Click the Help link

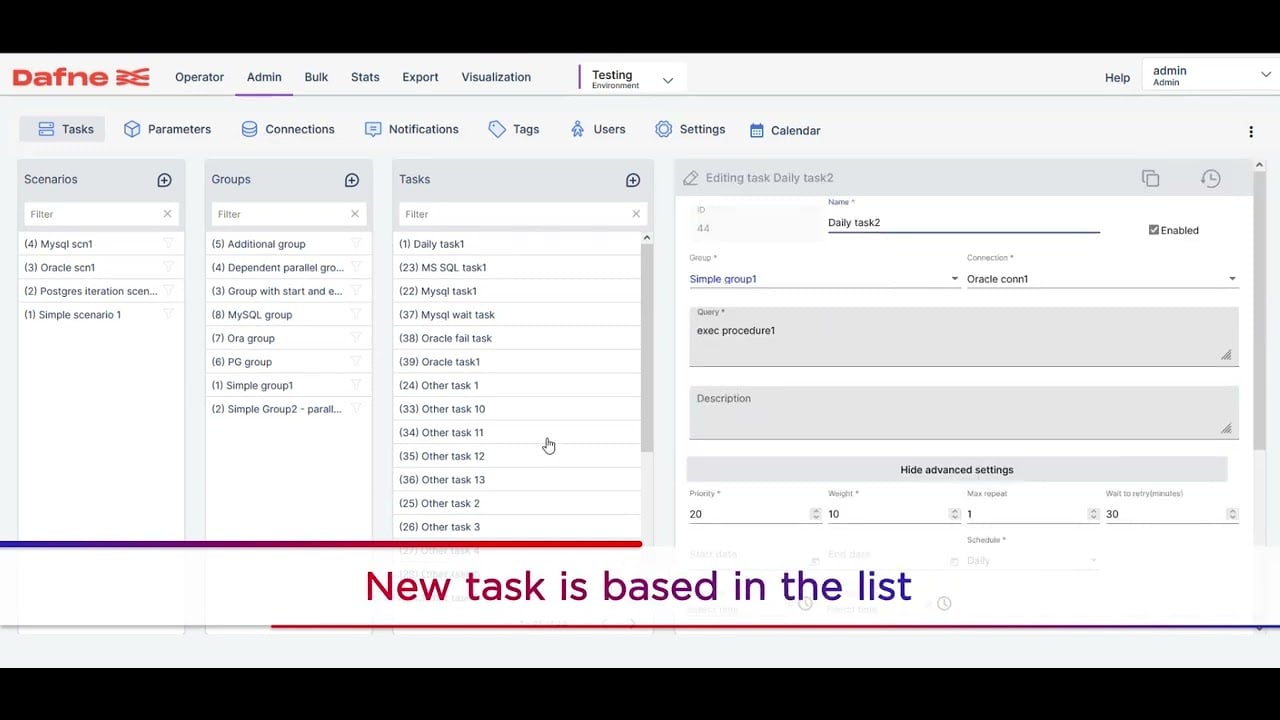[1117, 78]
